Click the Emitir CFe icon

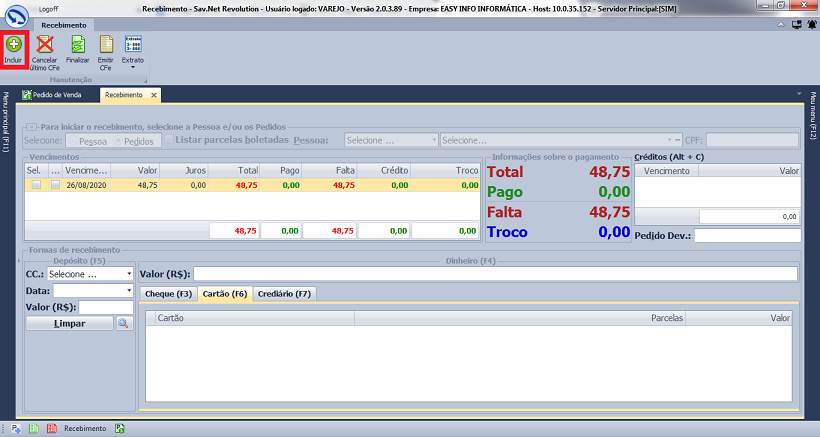coord(106,50)
